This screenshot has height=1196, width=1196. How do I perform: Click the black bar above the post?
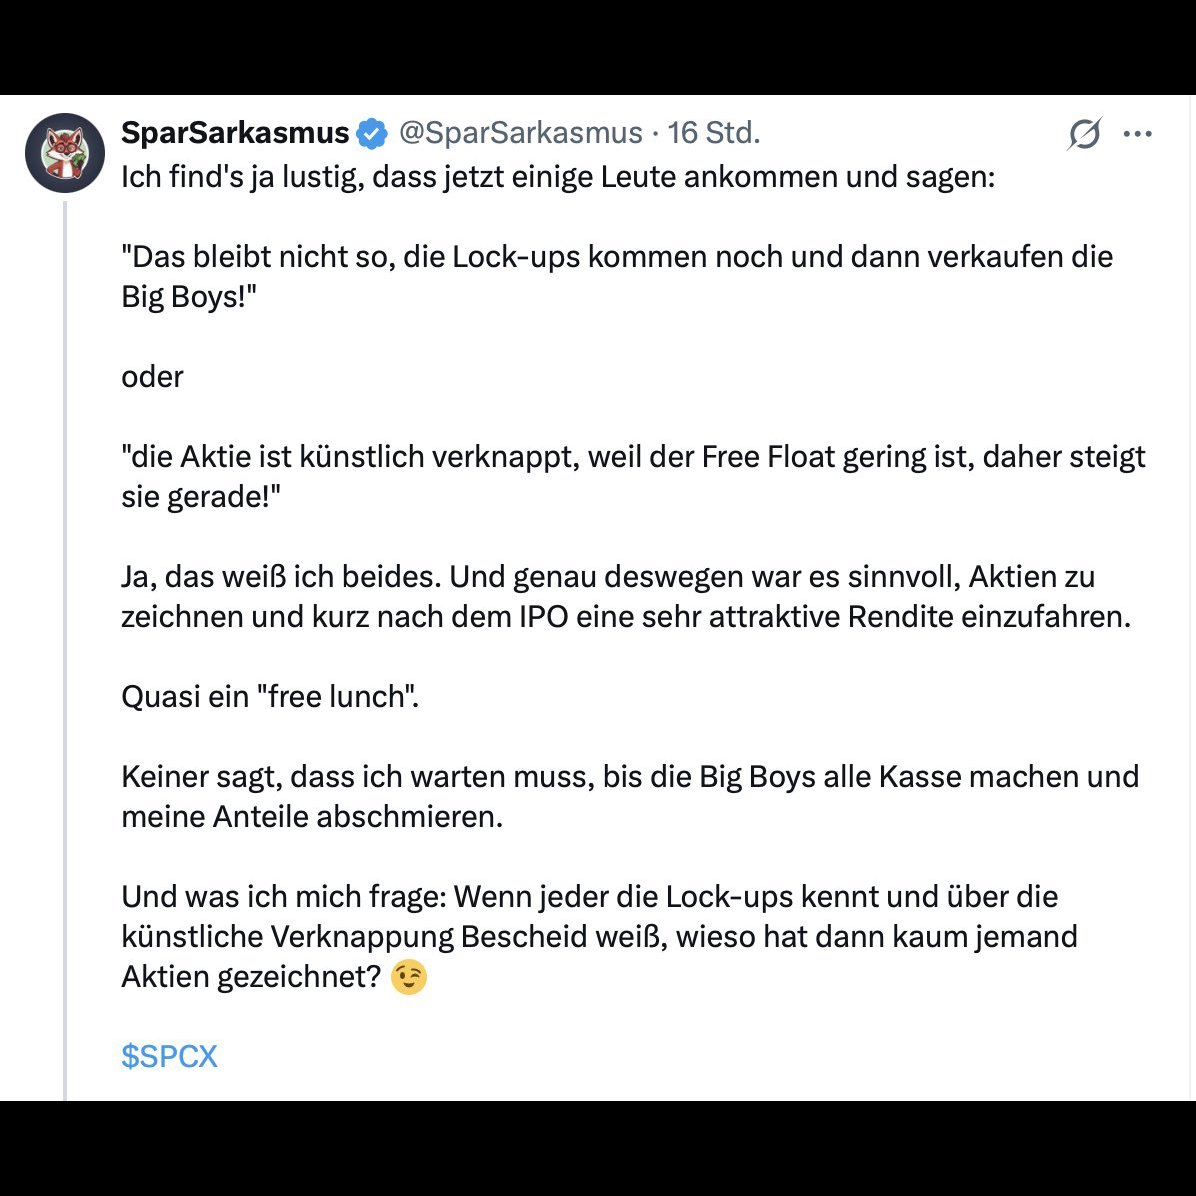(598, 47)
